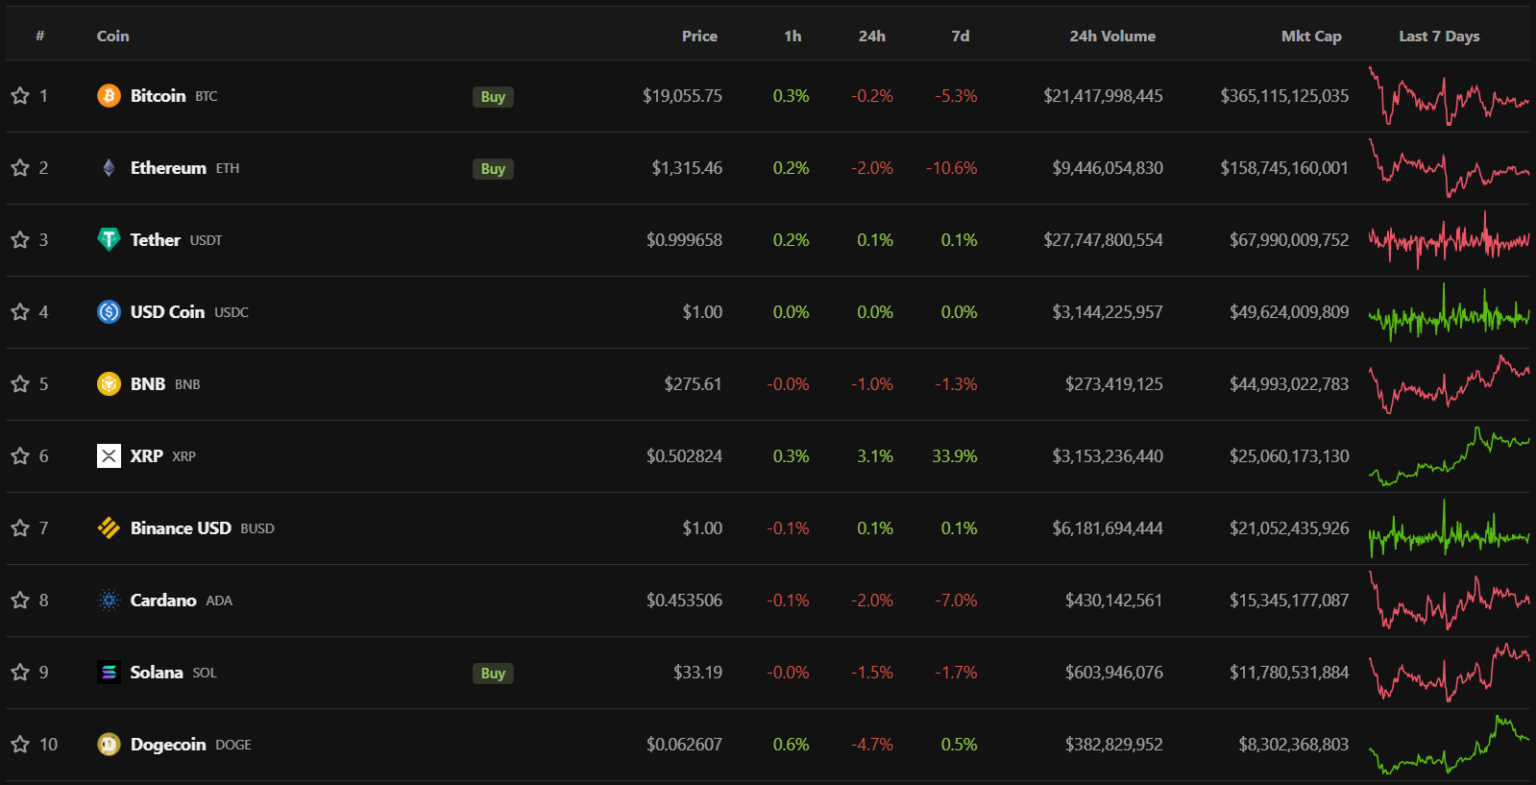The image size is (1536, 785).
Task: Open the Tether coin link
Action: click(155, 240)
